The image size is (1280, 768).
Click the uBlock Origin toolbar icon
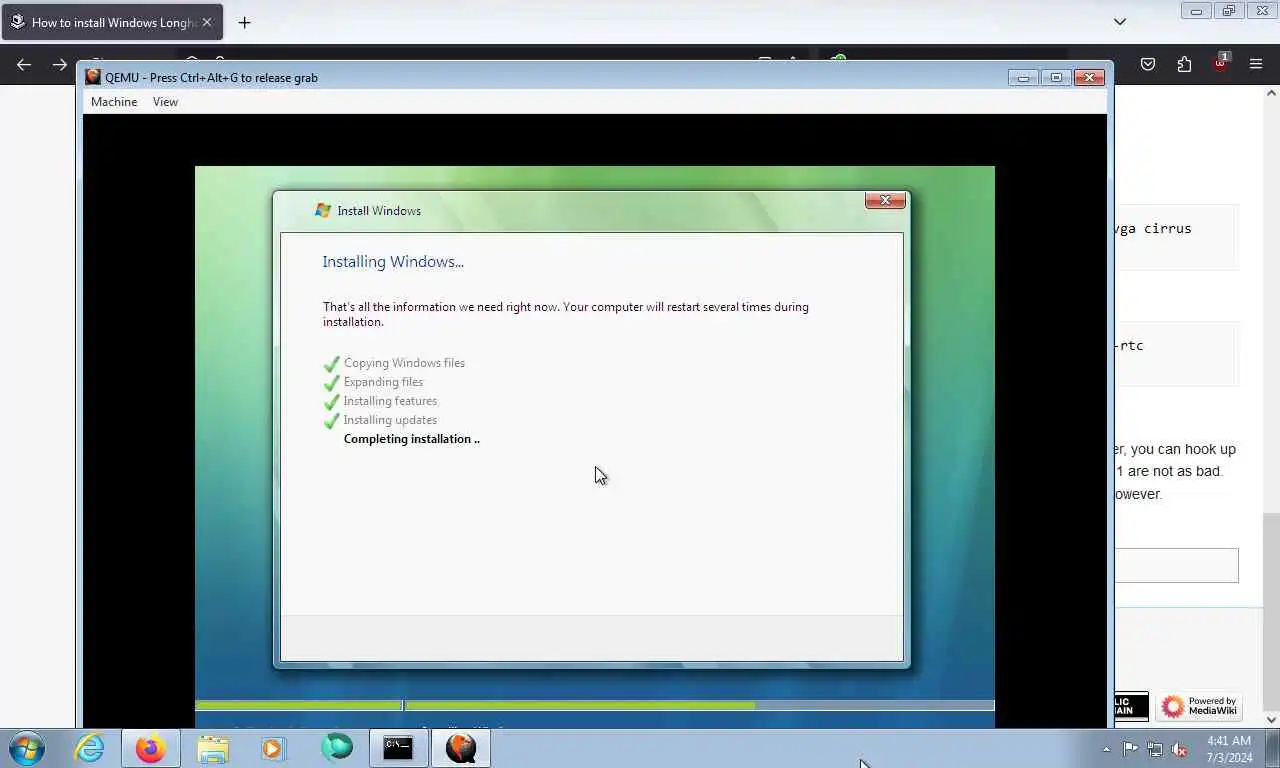point(1221,63)
